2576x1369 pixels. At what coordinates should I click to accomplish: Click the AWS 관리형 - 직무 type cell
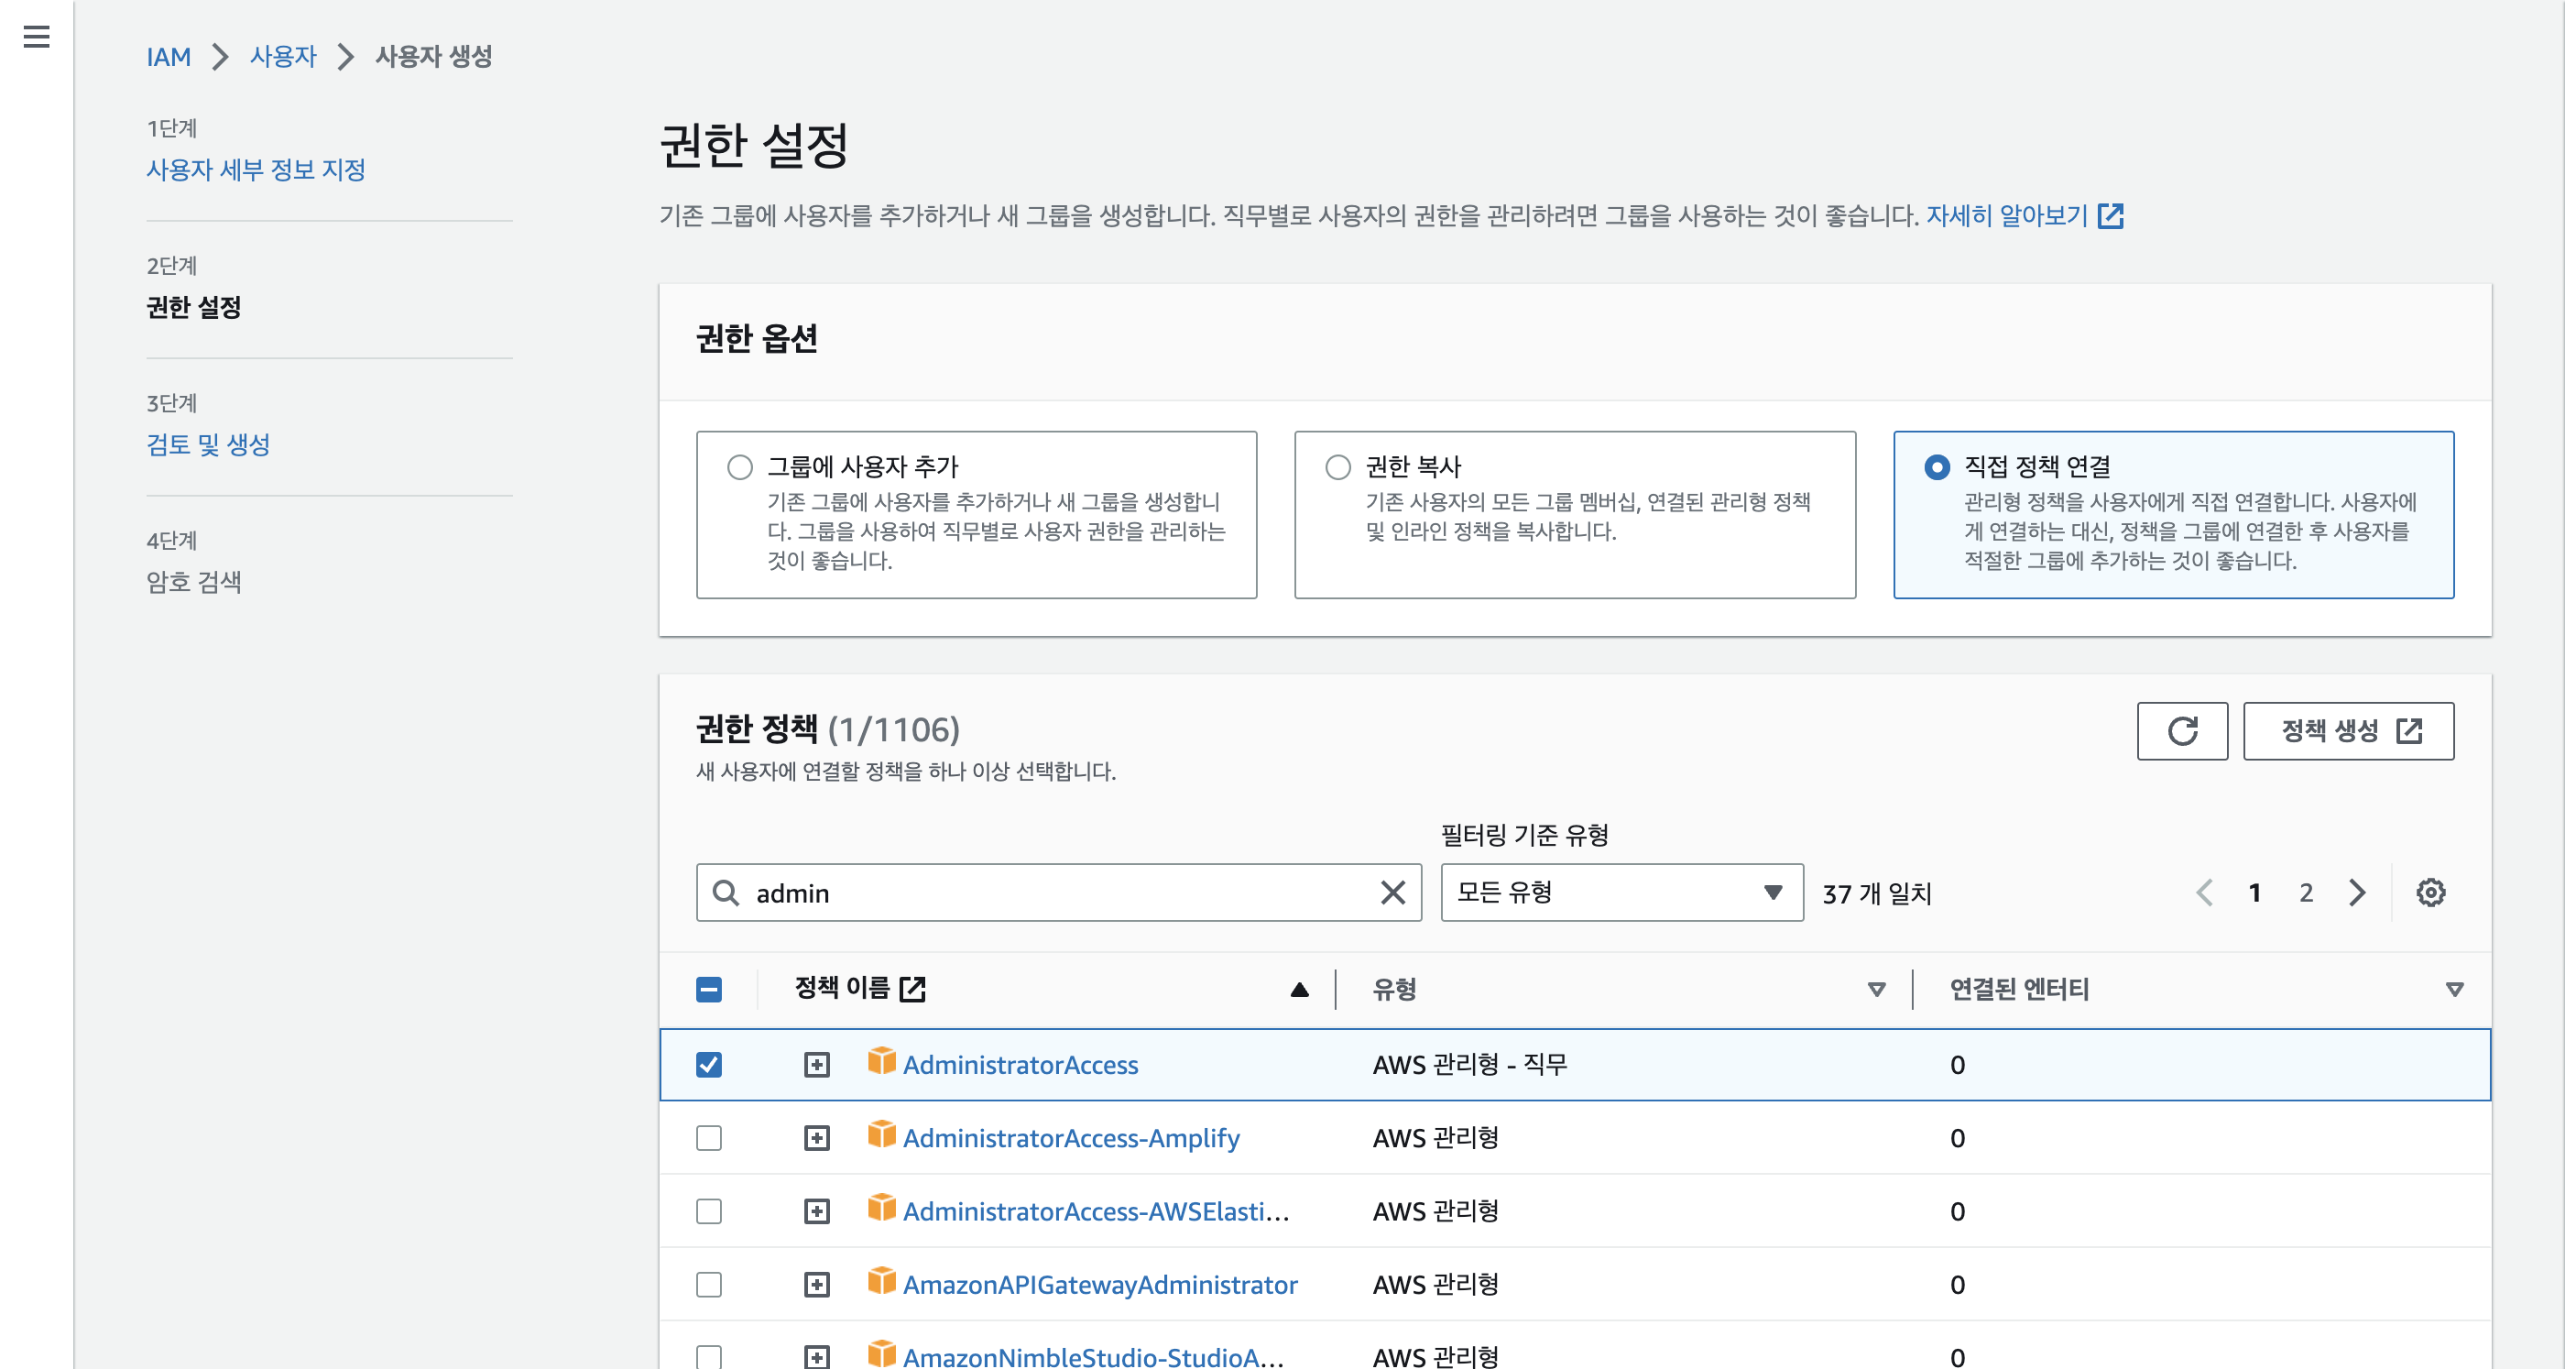[1469, 1064]
